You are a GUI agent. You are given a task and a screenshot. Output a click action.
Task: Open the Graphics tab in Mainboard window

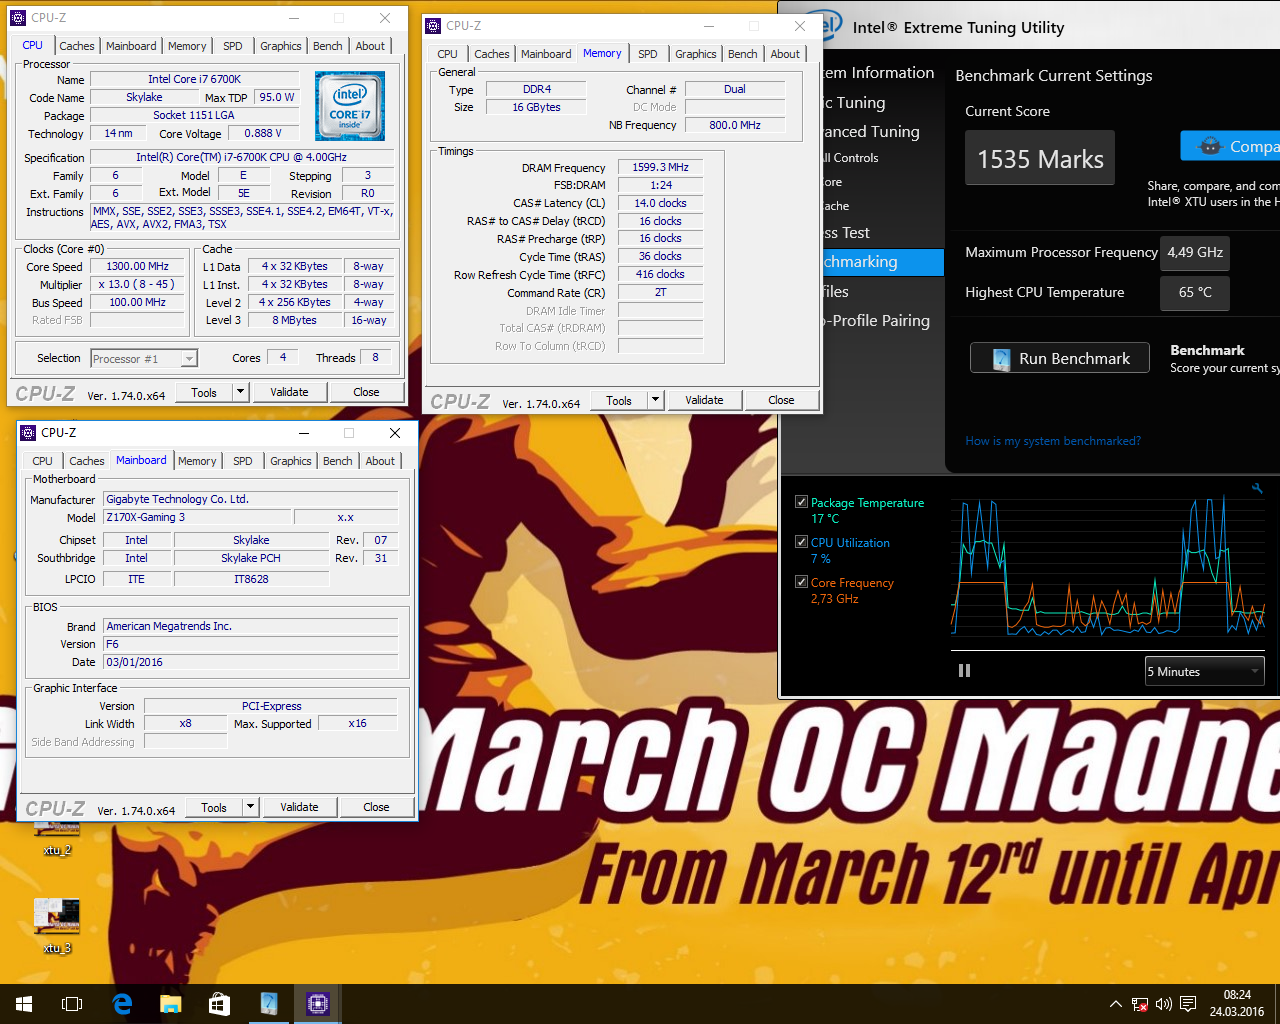pyautogui.click(x=291, y=461)
